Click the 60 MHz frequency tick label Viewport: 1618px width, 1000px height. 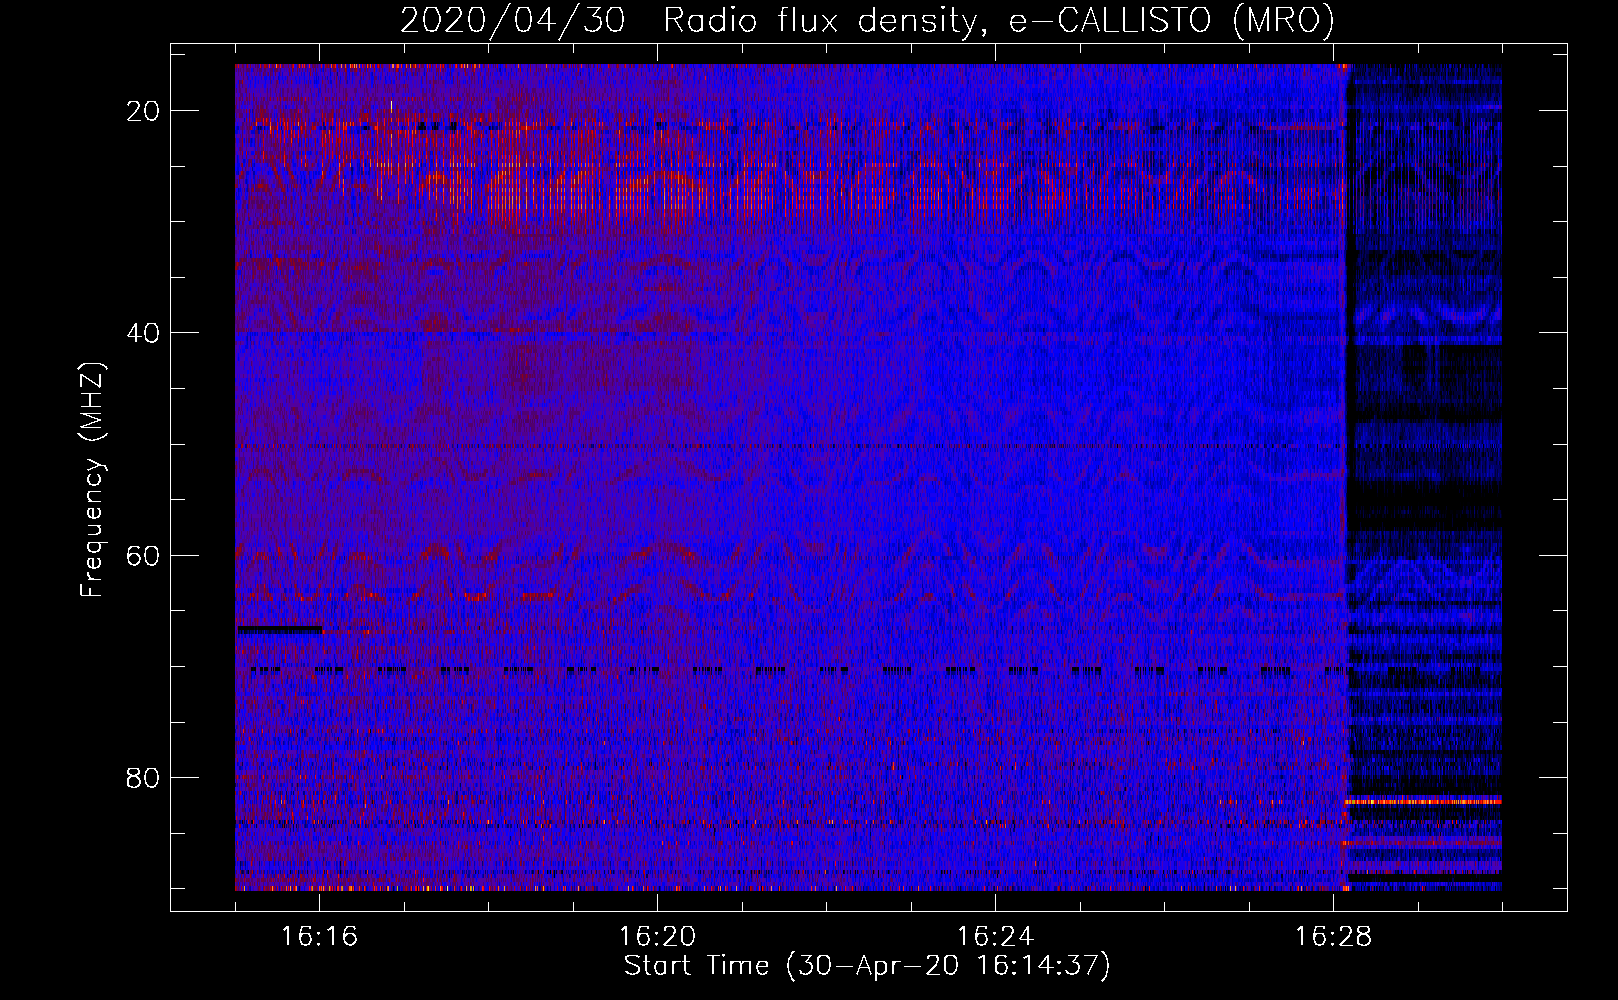pos(143,555)
